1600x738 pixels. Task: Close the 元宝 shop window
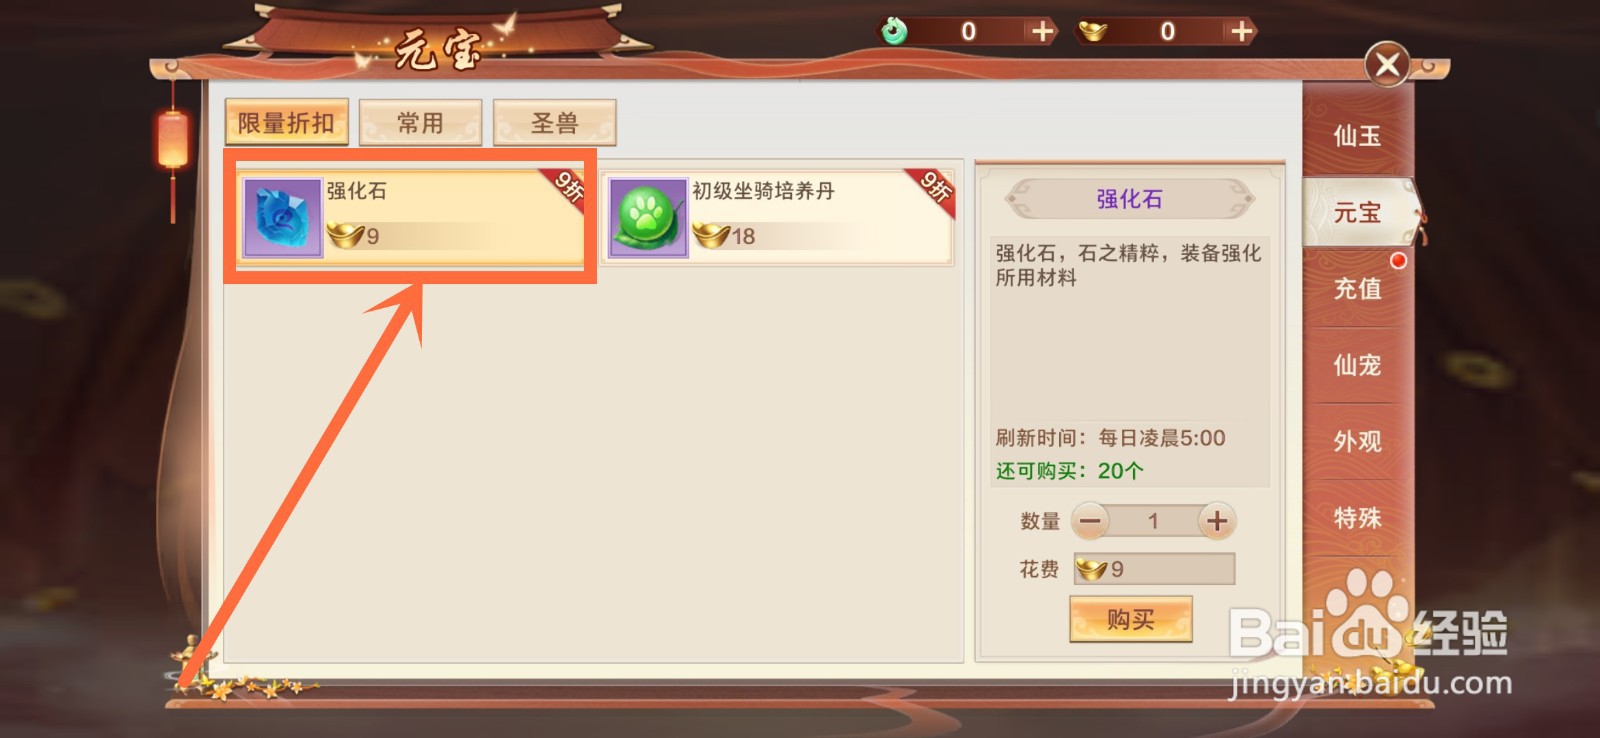1387,65
